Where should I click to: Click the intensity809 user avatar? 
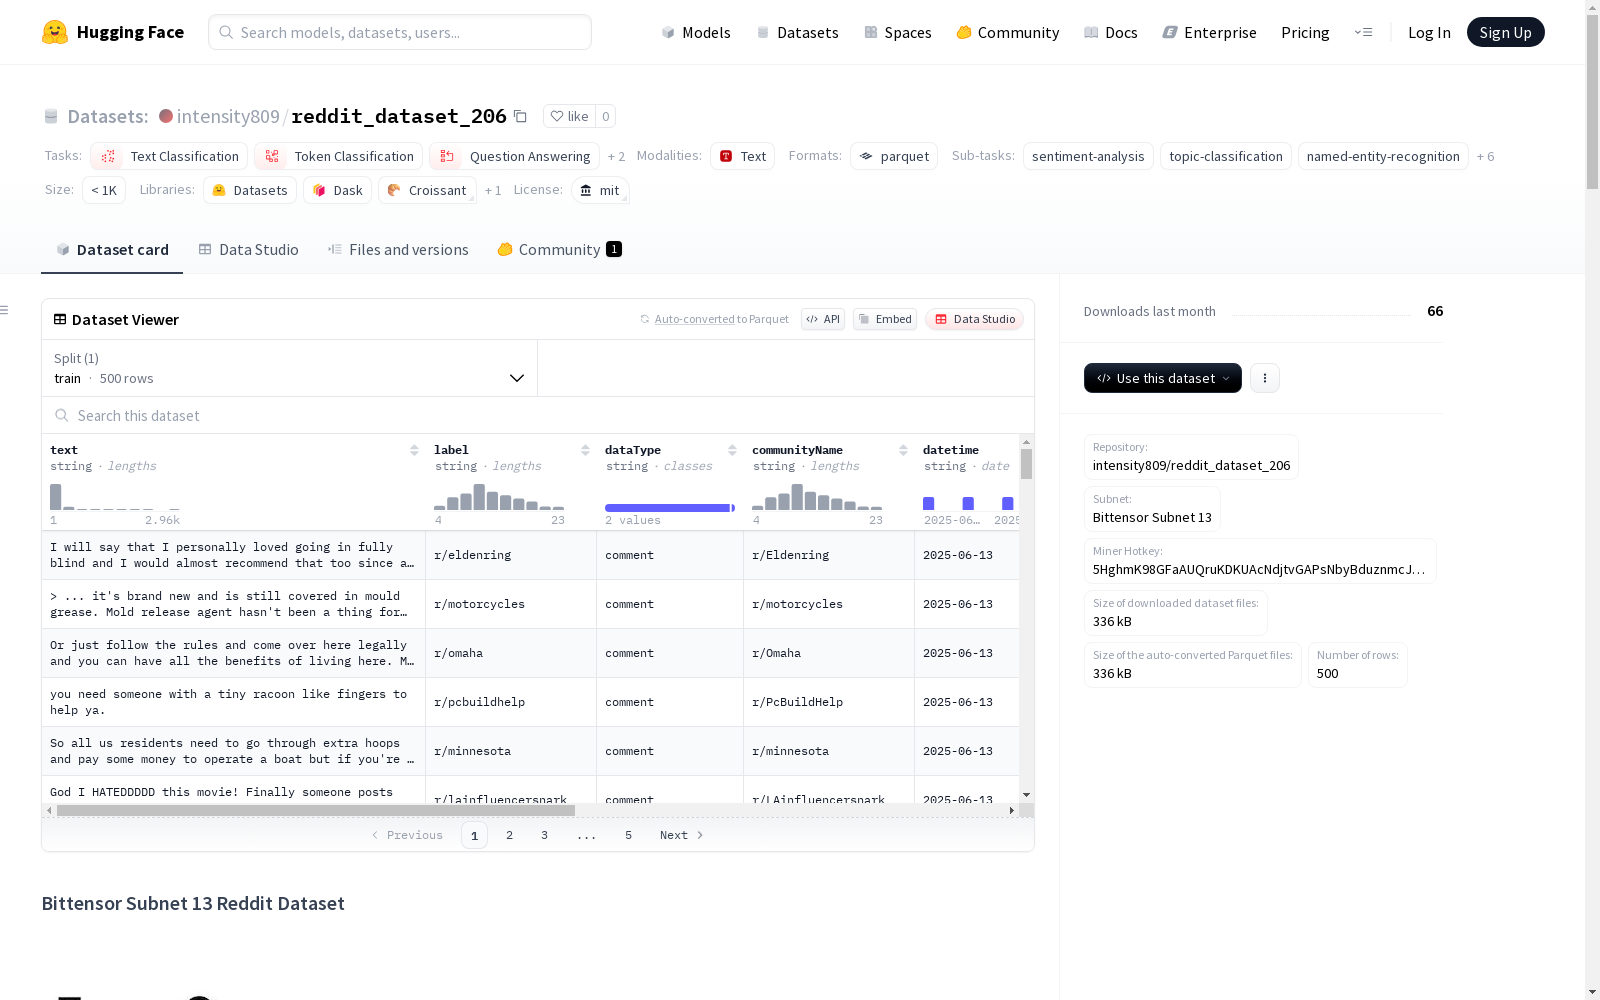(166, 116)
